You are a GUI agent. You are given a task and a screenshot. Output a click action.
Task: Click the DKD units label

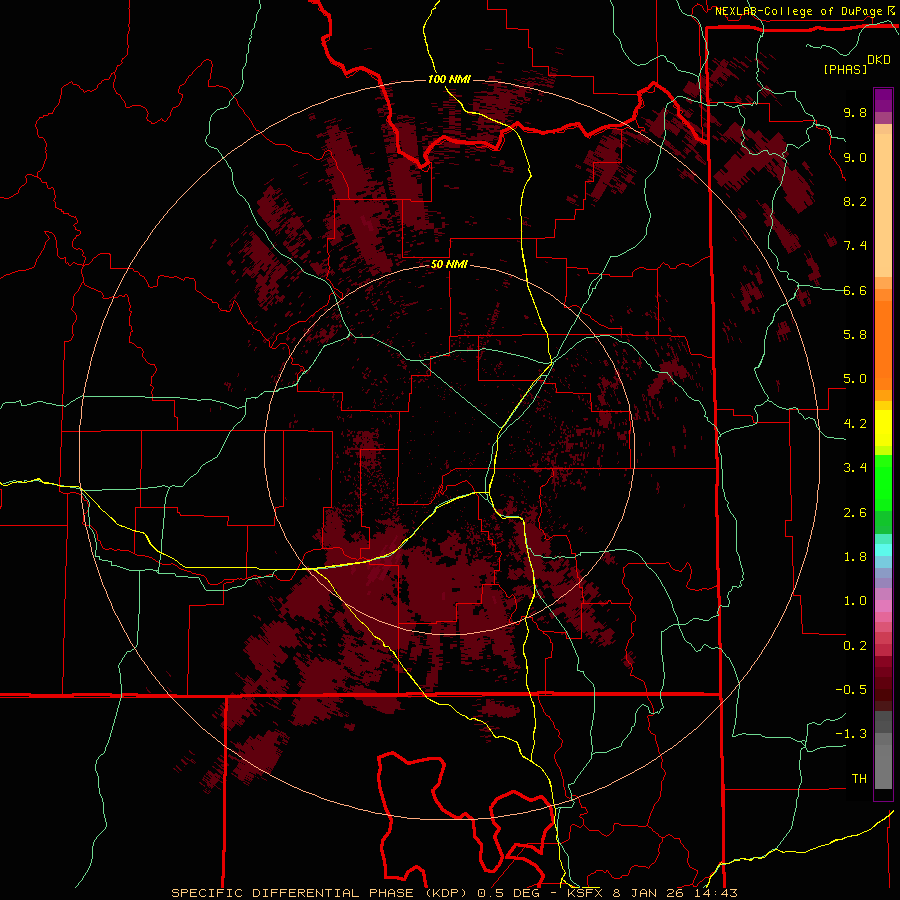pos(879,60)
